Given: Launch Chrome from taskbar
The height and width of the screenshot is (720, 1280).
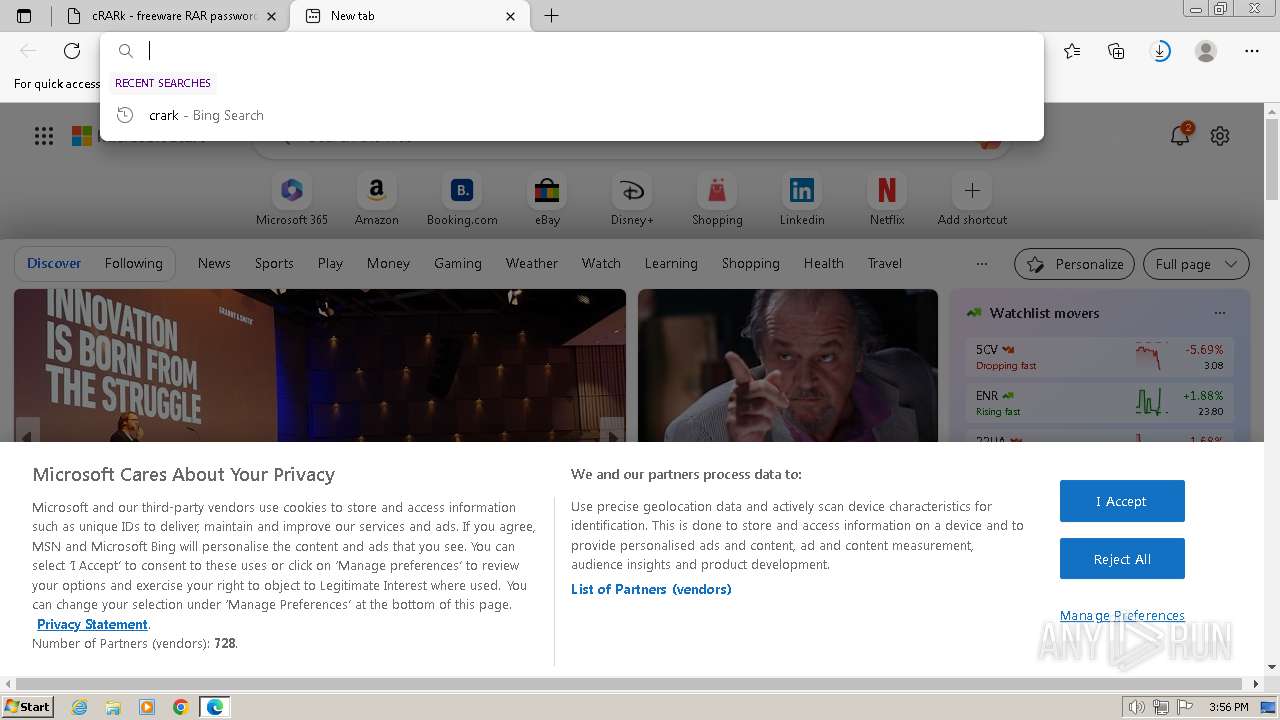Looking at the screenshot, I should [x=181, y=707].
